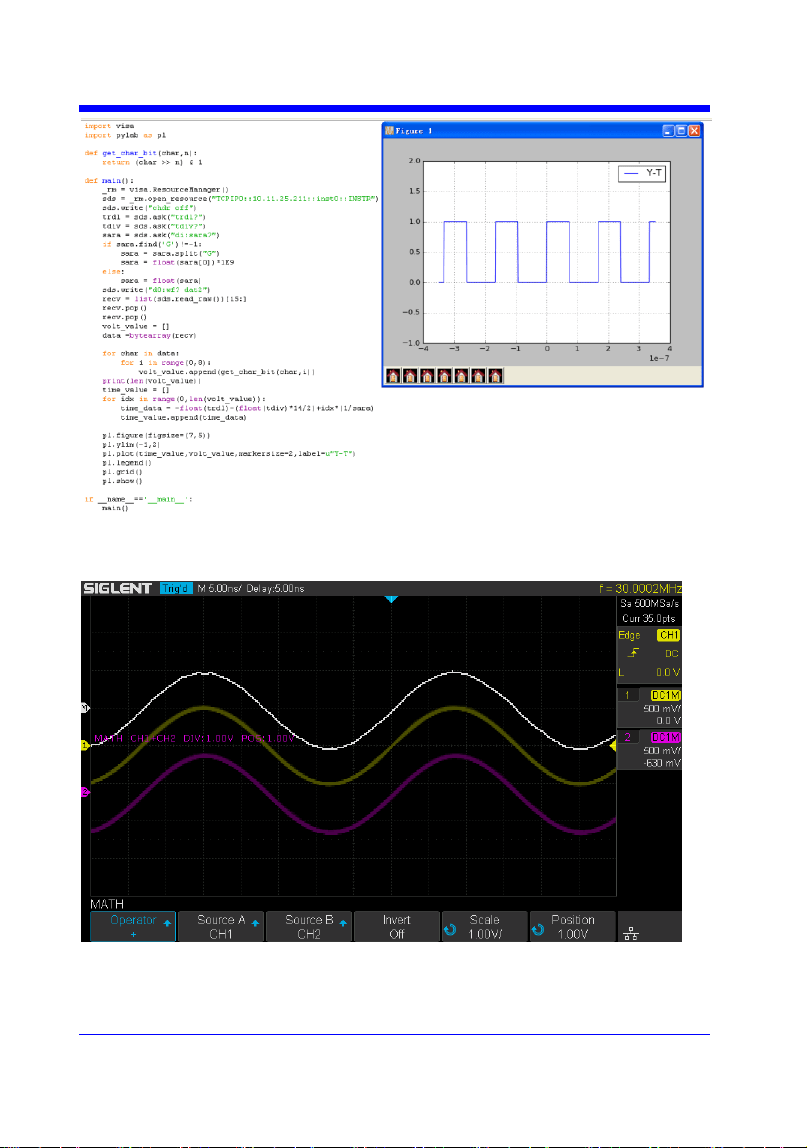Click the 'def main():' code line
Screen dimensions: 807x1148
coord(109,180)
